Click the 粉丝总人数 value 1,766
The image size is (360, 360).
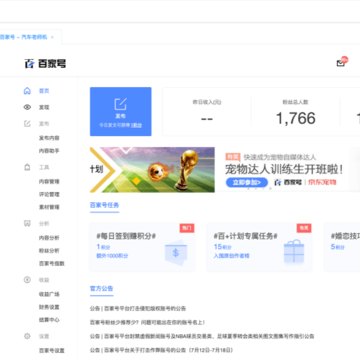296,118
